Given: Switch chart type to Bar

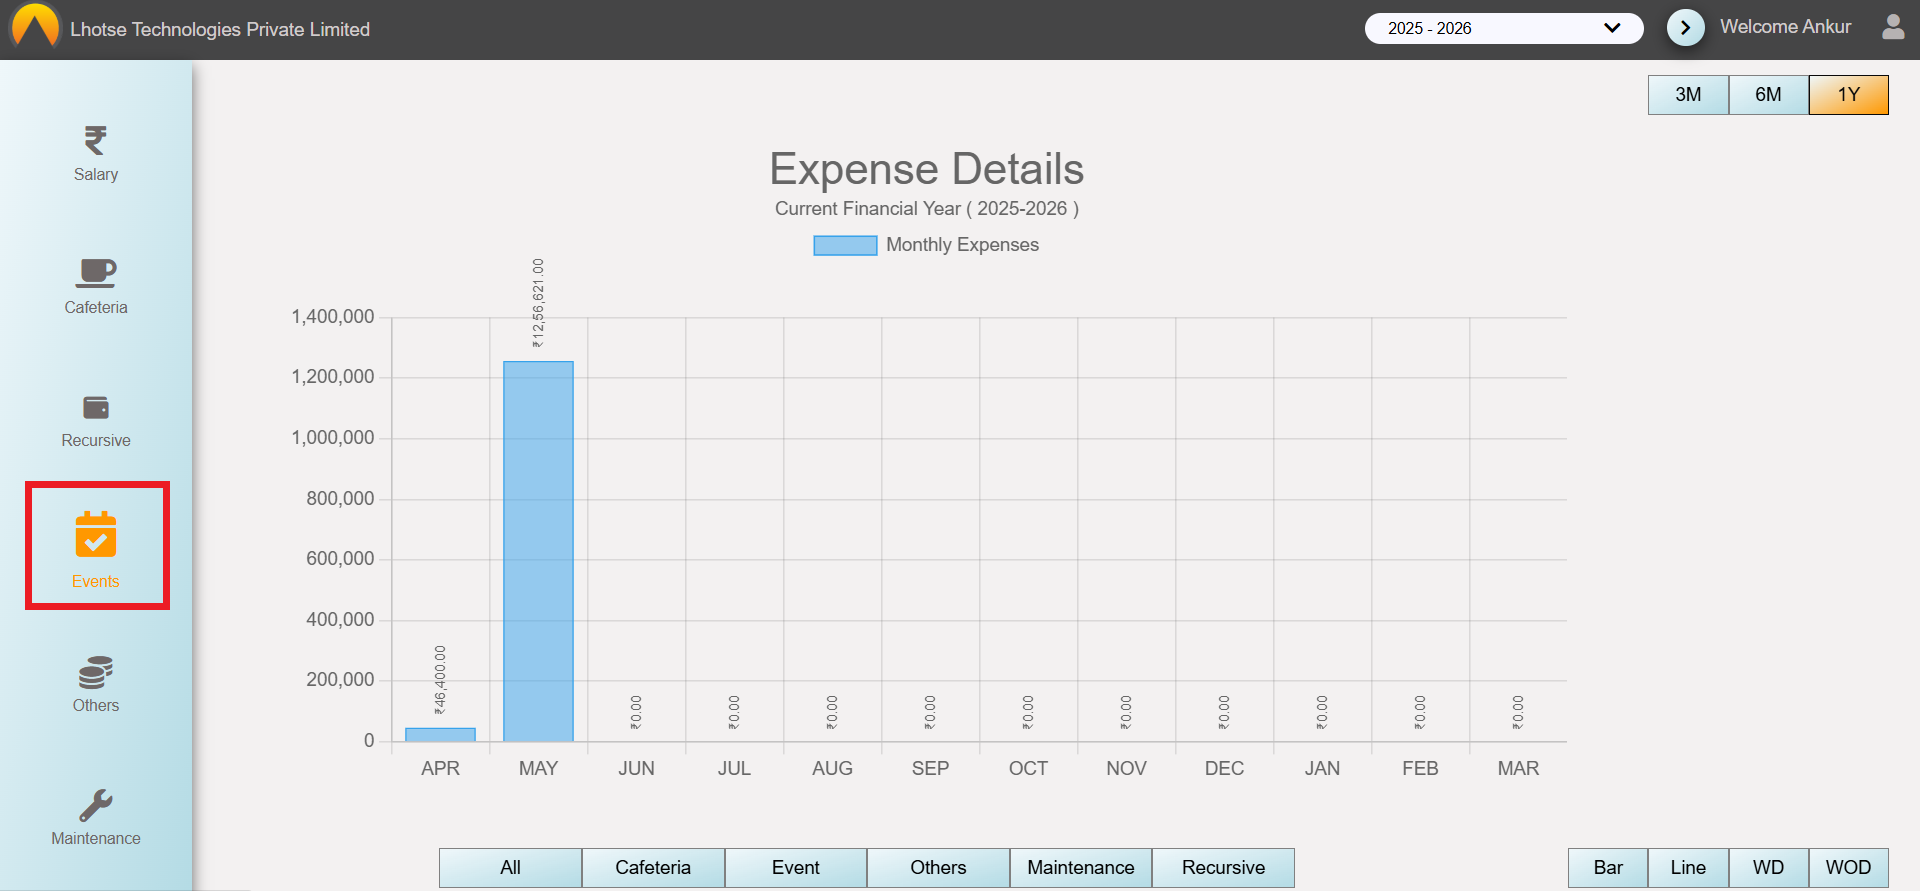Looking at the screenshot, I should [x=1608, y=868].
